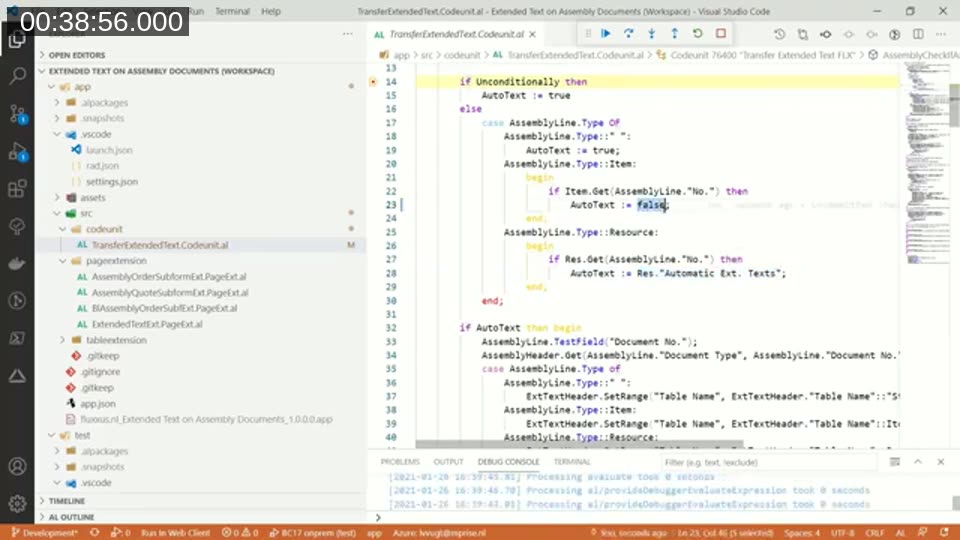Restart the debug session
Screen dimensions: 960x540
[x=697, y=34]
